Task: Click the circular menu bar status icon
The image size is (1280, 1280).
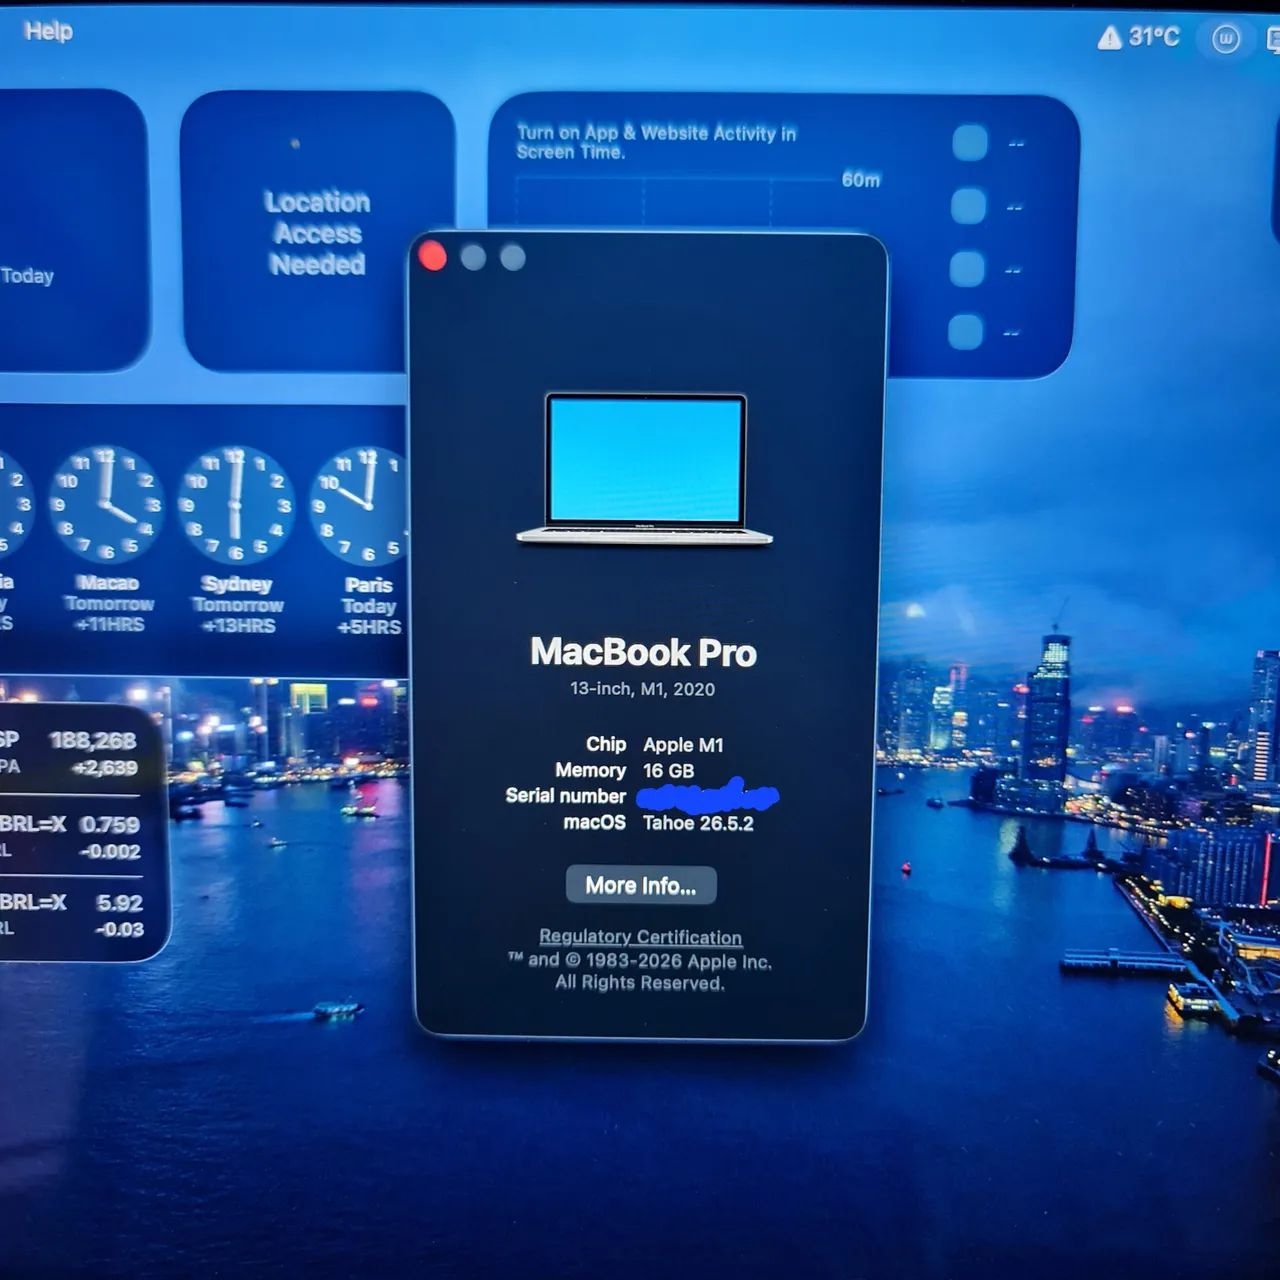Action: (x=1225, y=39)
